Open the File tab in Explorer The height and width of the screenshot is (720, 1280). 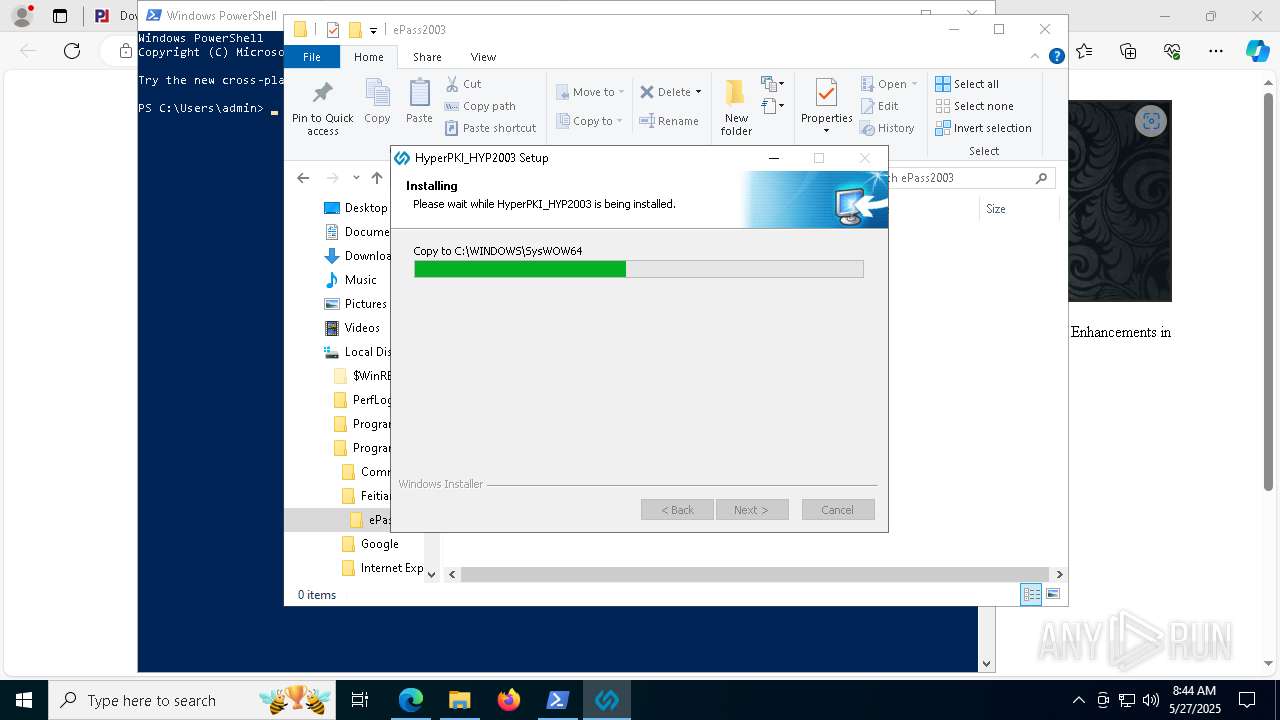point(312,57)
